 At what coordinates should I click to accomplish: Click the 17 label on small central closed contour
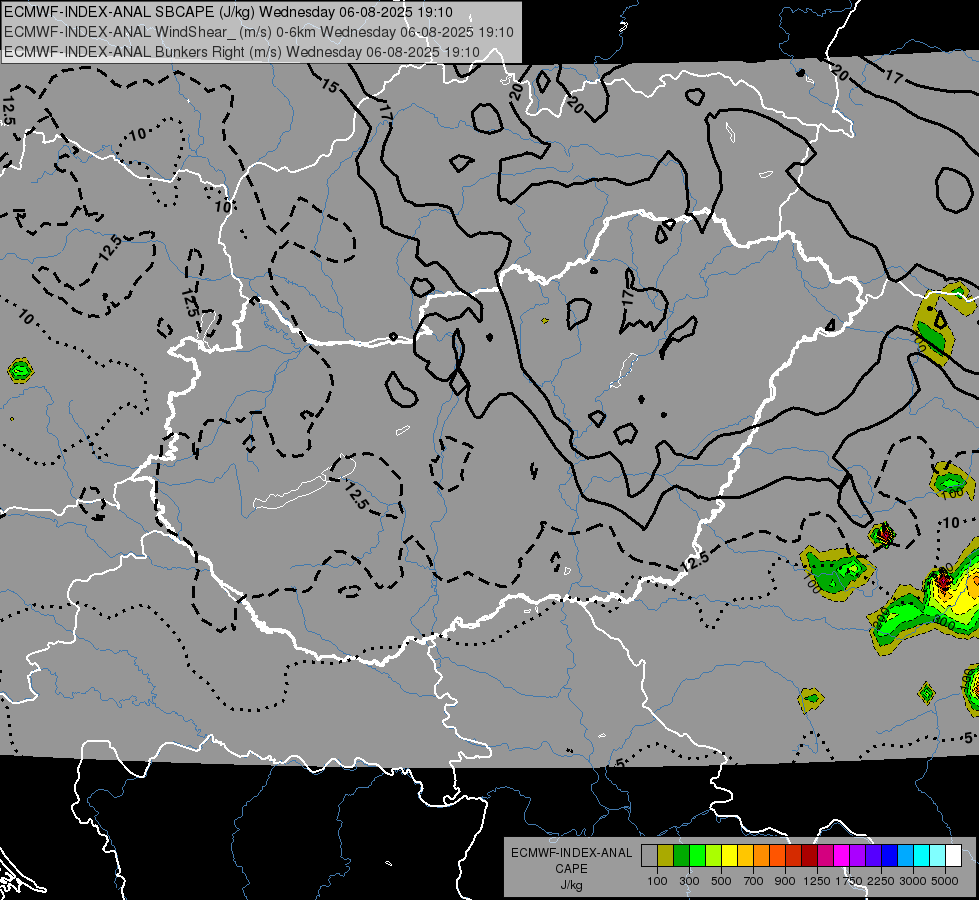(x=629, y=295)
